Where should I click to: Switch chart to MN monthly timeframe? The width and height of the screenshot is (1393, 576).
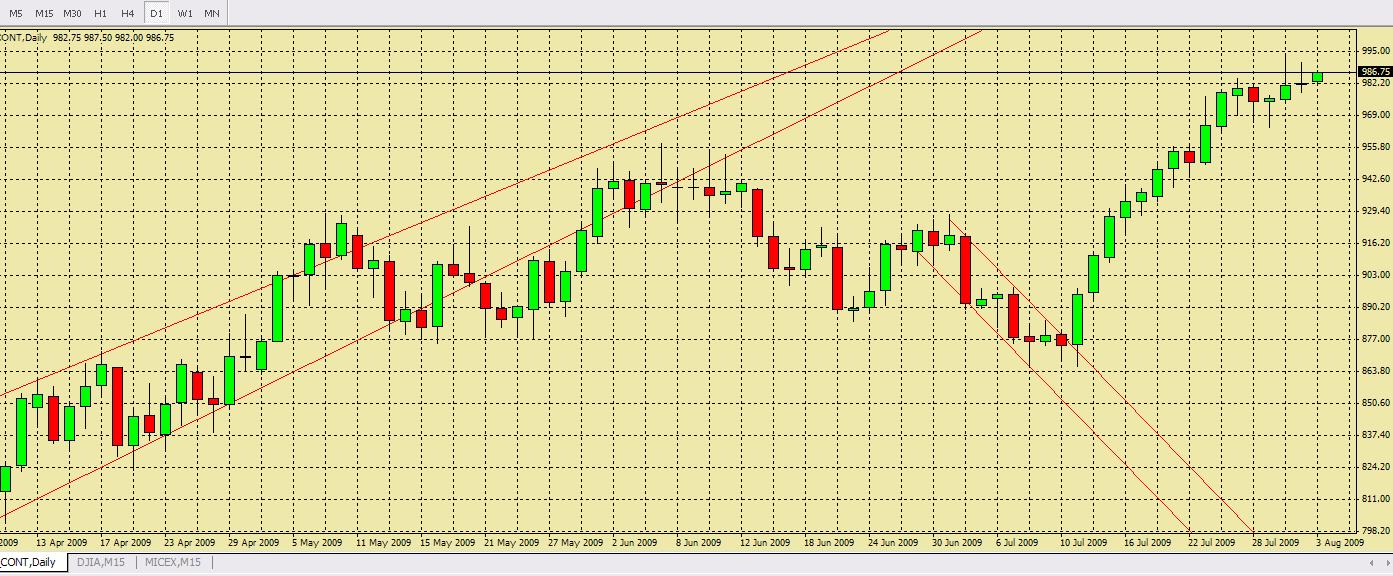[x=212, y=13]
